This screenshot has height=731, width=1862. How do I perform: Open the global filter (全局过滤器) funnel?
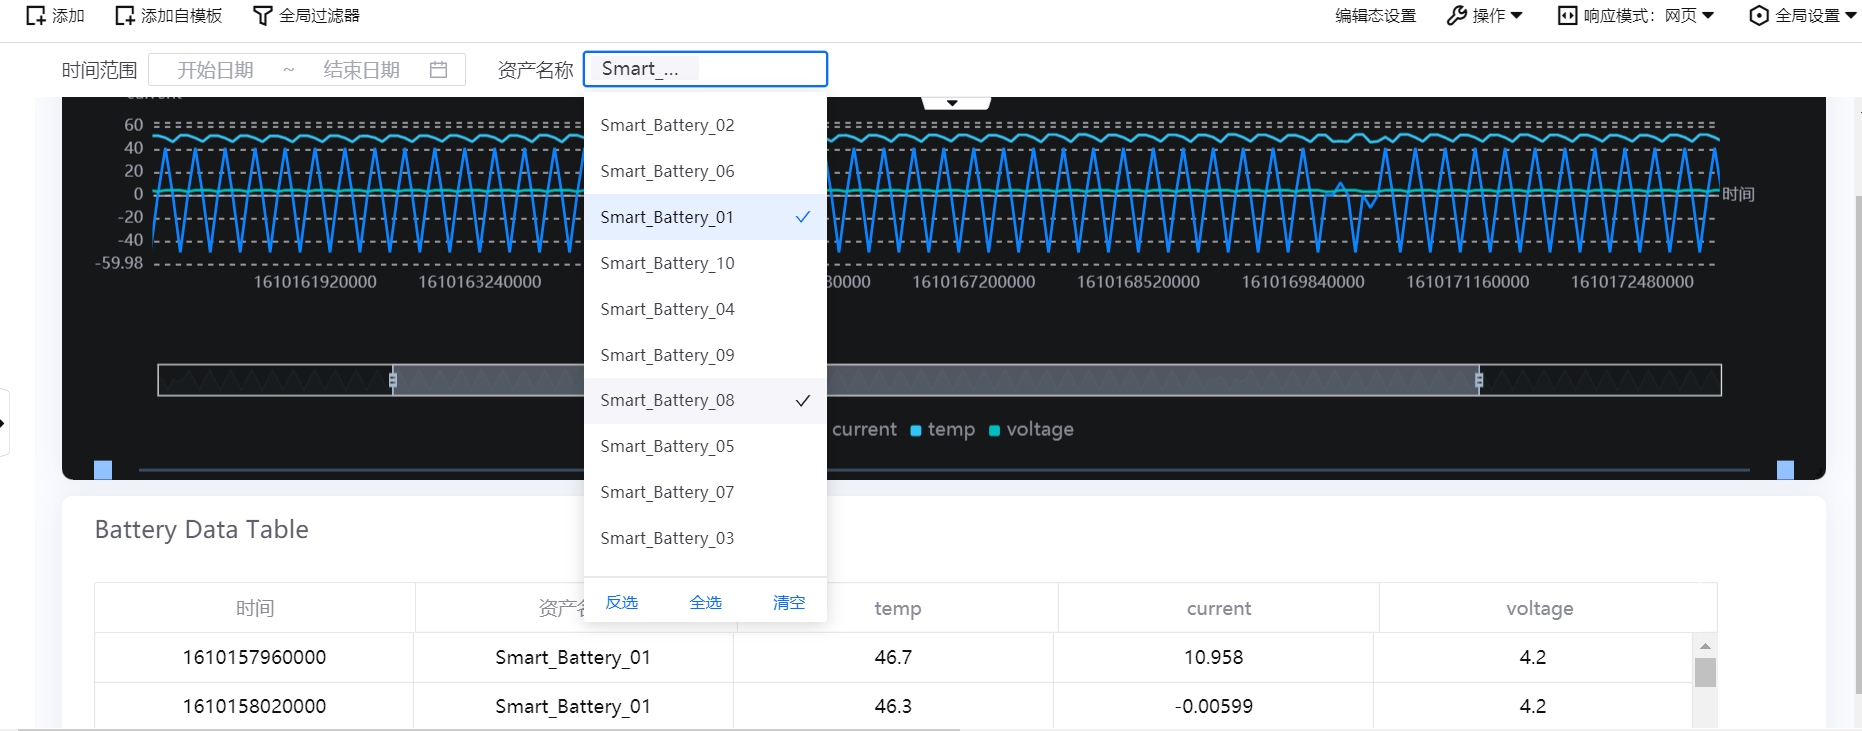click(262, 16)
